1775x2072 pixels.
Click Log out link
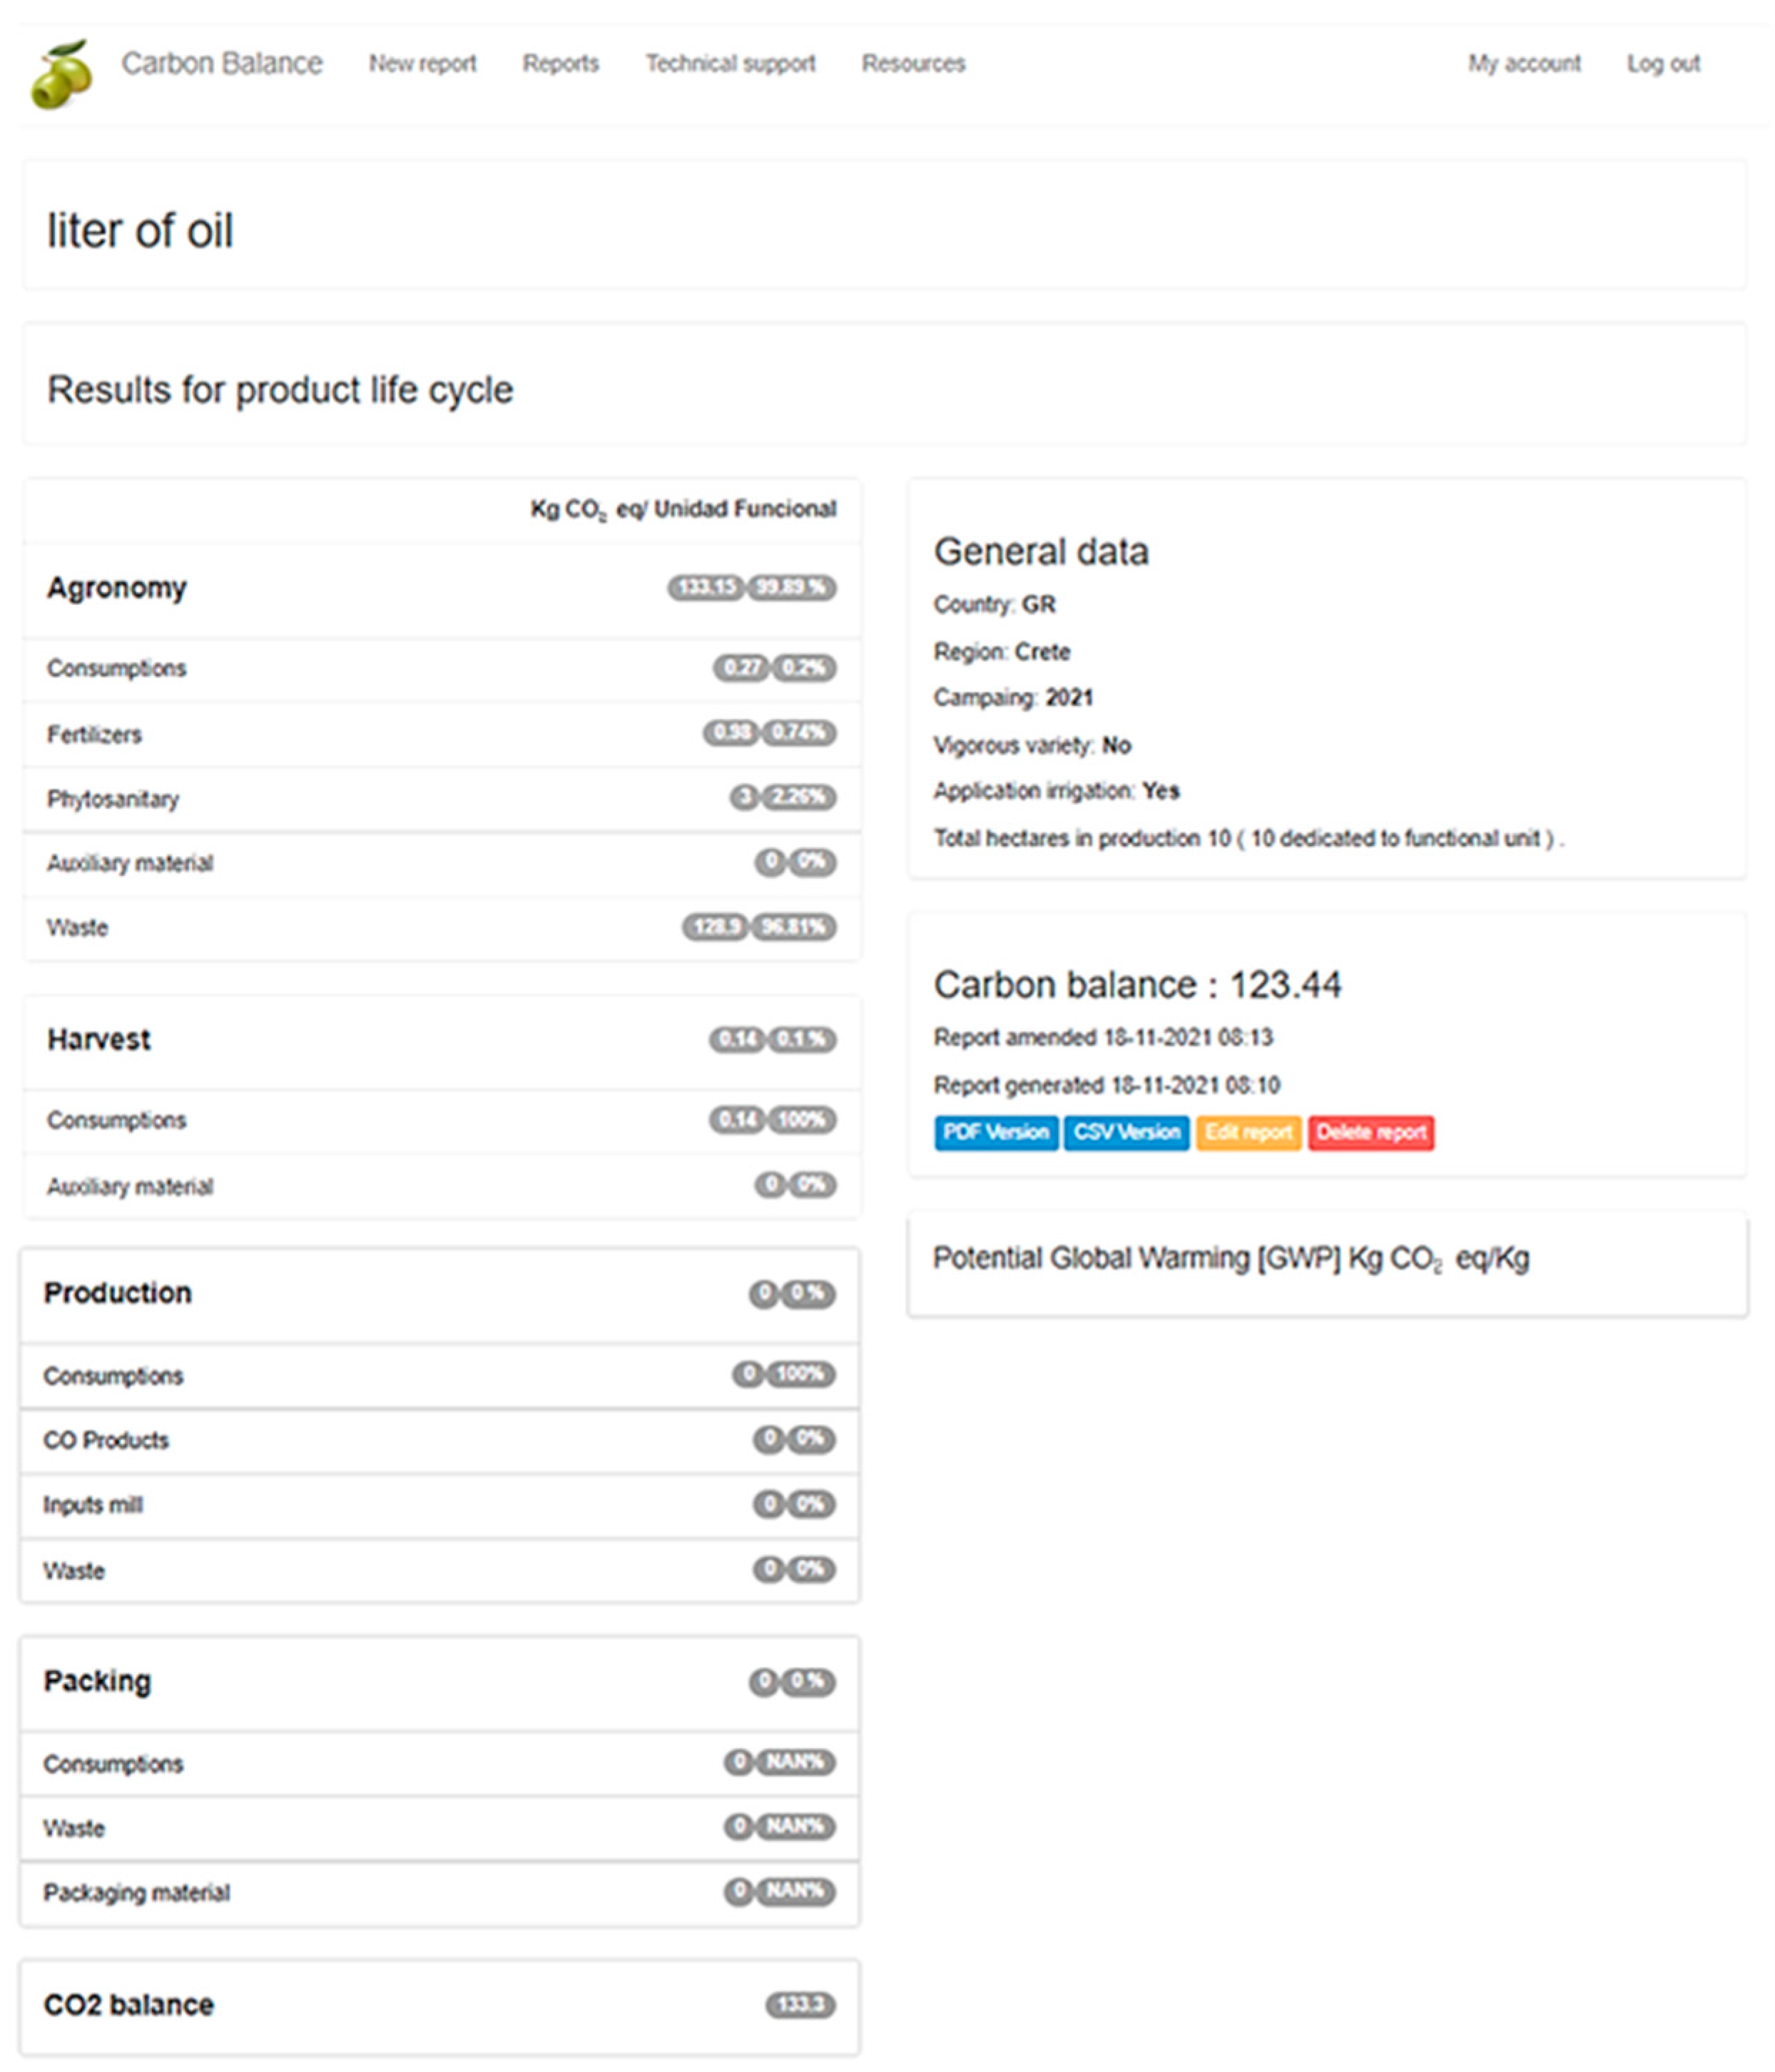(x=1663, y=63)
